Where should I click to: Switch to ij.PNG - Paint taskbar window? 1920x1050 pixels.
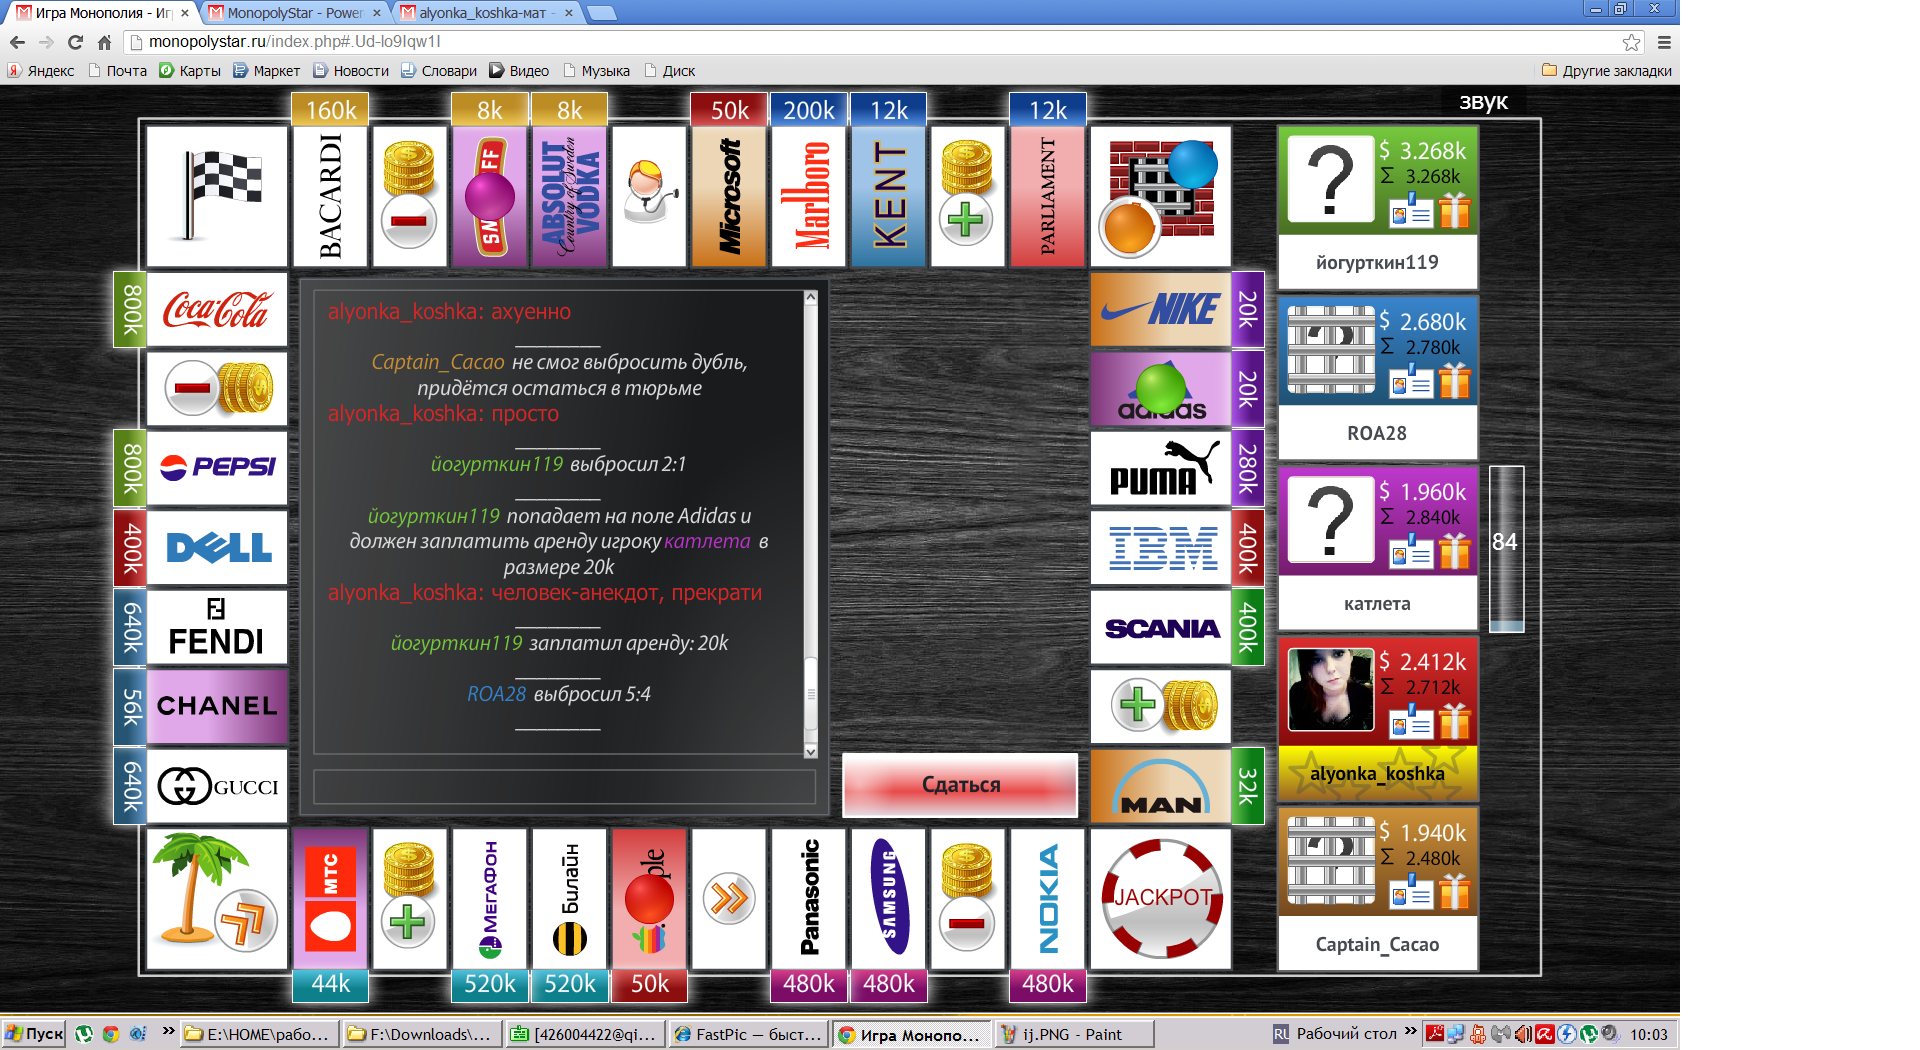pyautogui.click(x=1075, y=1034)
